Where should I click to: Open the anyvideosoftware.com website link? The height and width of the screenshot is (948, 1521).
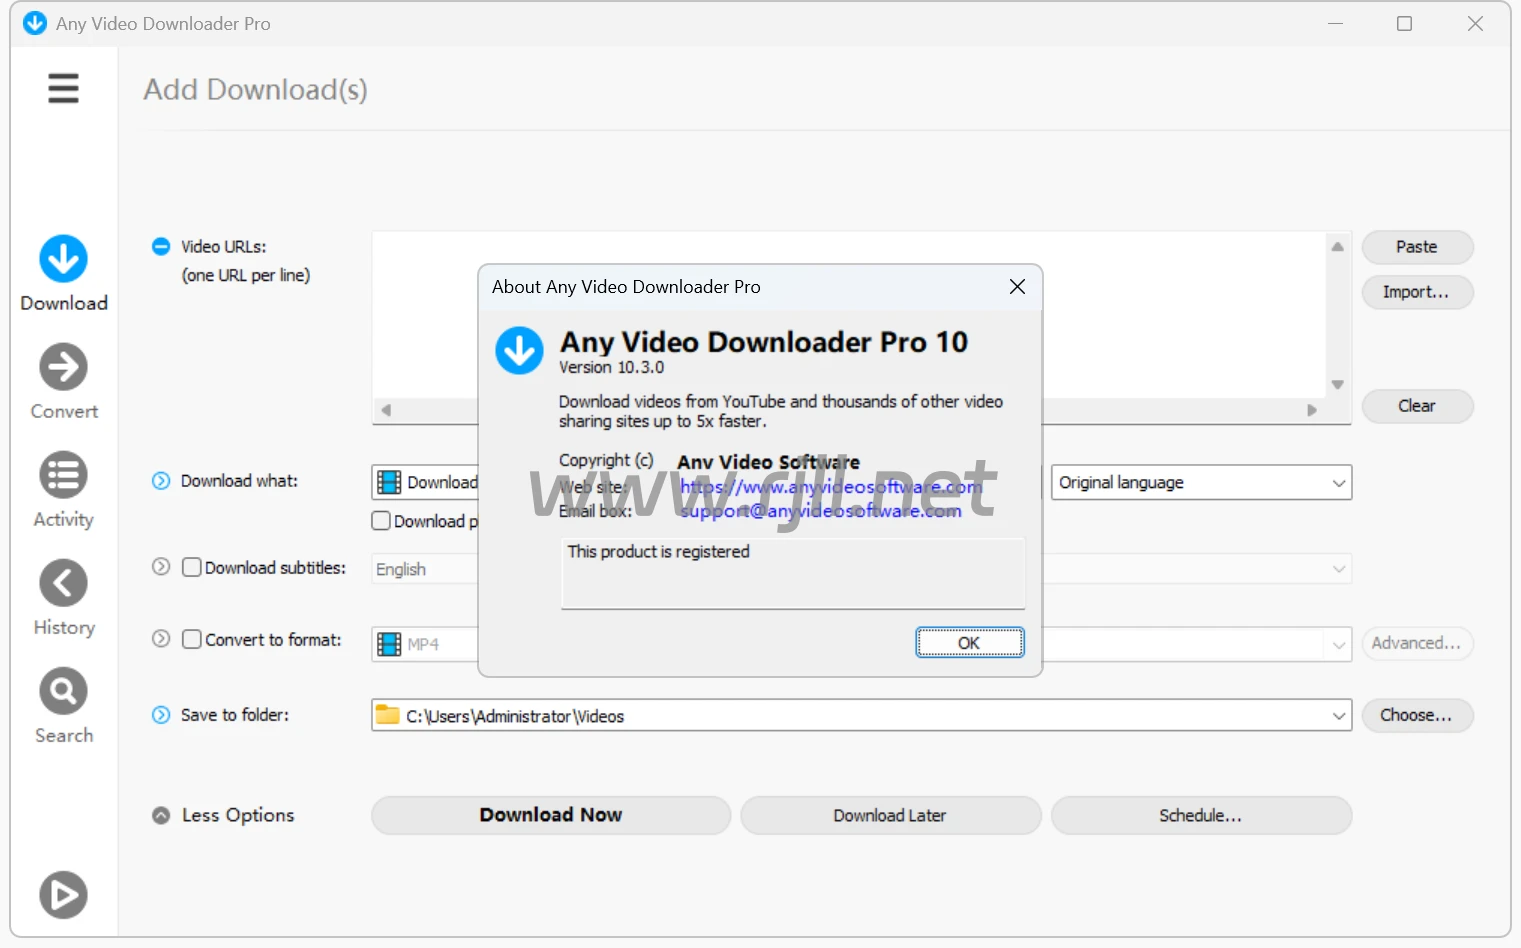coord(830,487)
